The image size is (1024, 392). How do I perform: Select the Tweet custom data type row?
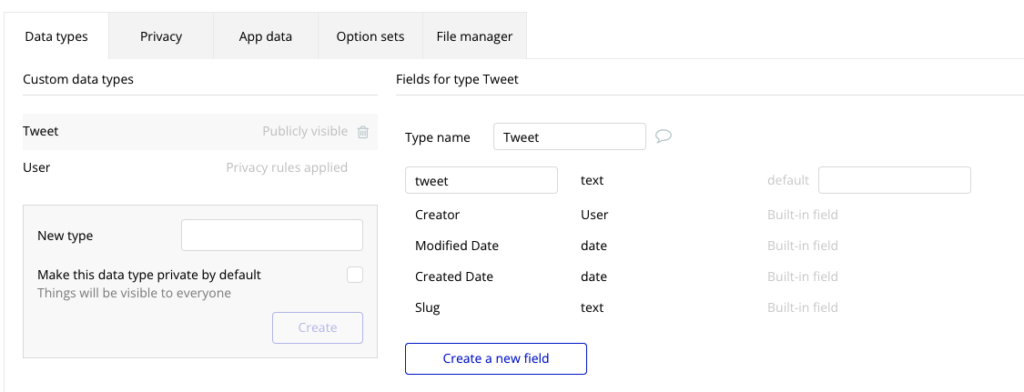pos(200,131)
